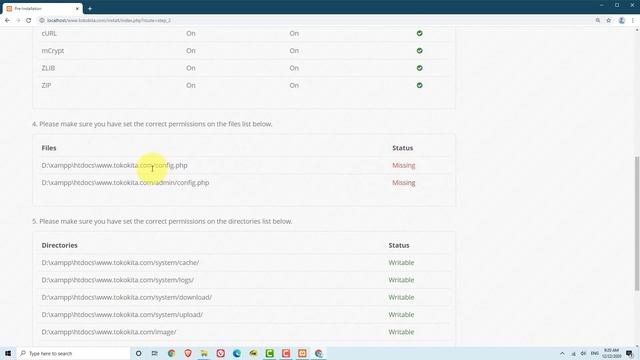
Task: Open the Chrome profile avatar
Action: [x=622, y=20]
